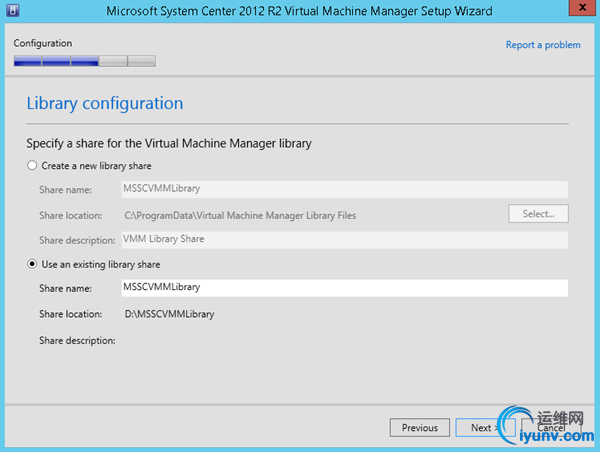
Task: Click the existing share's Share description label
Action: point(77,341)
